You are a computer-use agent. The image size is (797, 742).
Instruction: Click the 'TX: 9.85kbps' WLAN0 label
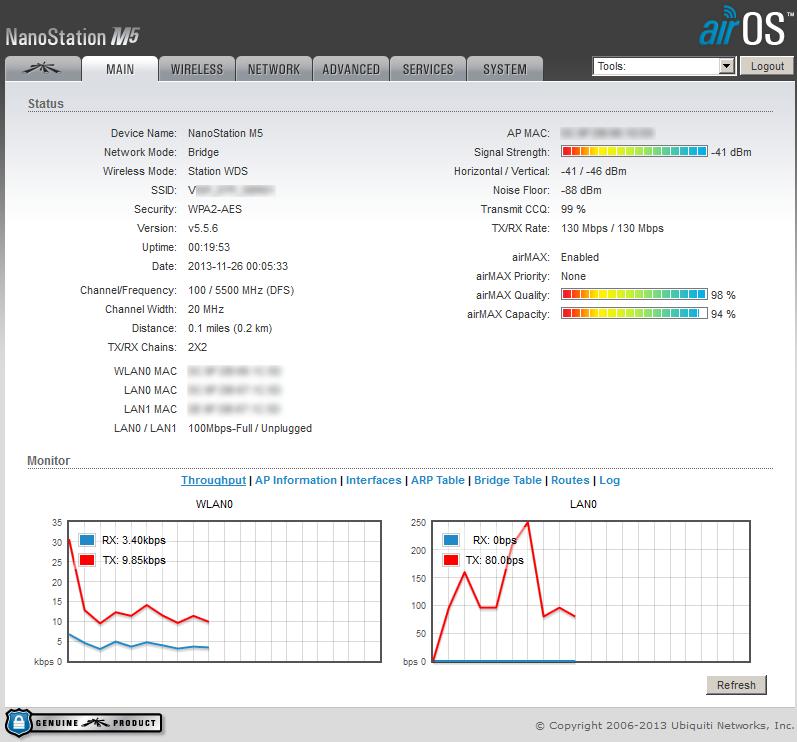tap(134, 560)
